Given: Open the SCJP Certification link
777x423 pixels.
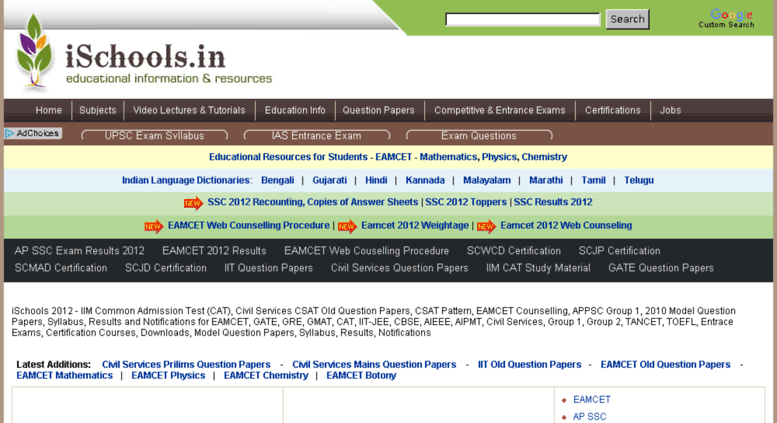Looking at the screenshot, I should point(619,251).
